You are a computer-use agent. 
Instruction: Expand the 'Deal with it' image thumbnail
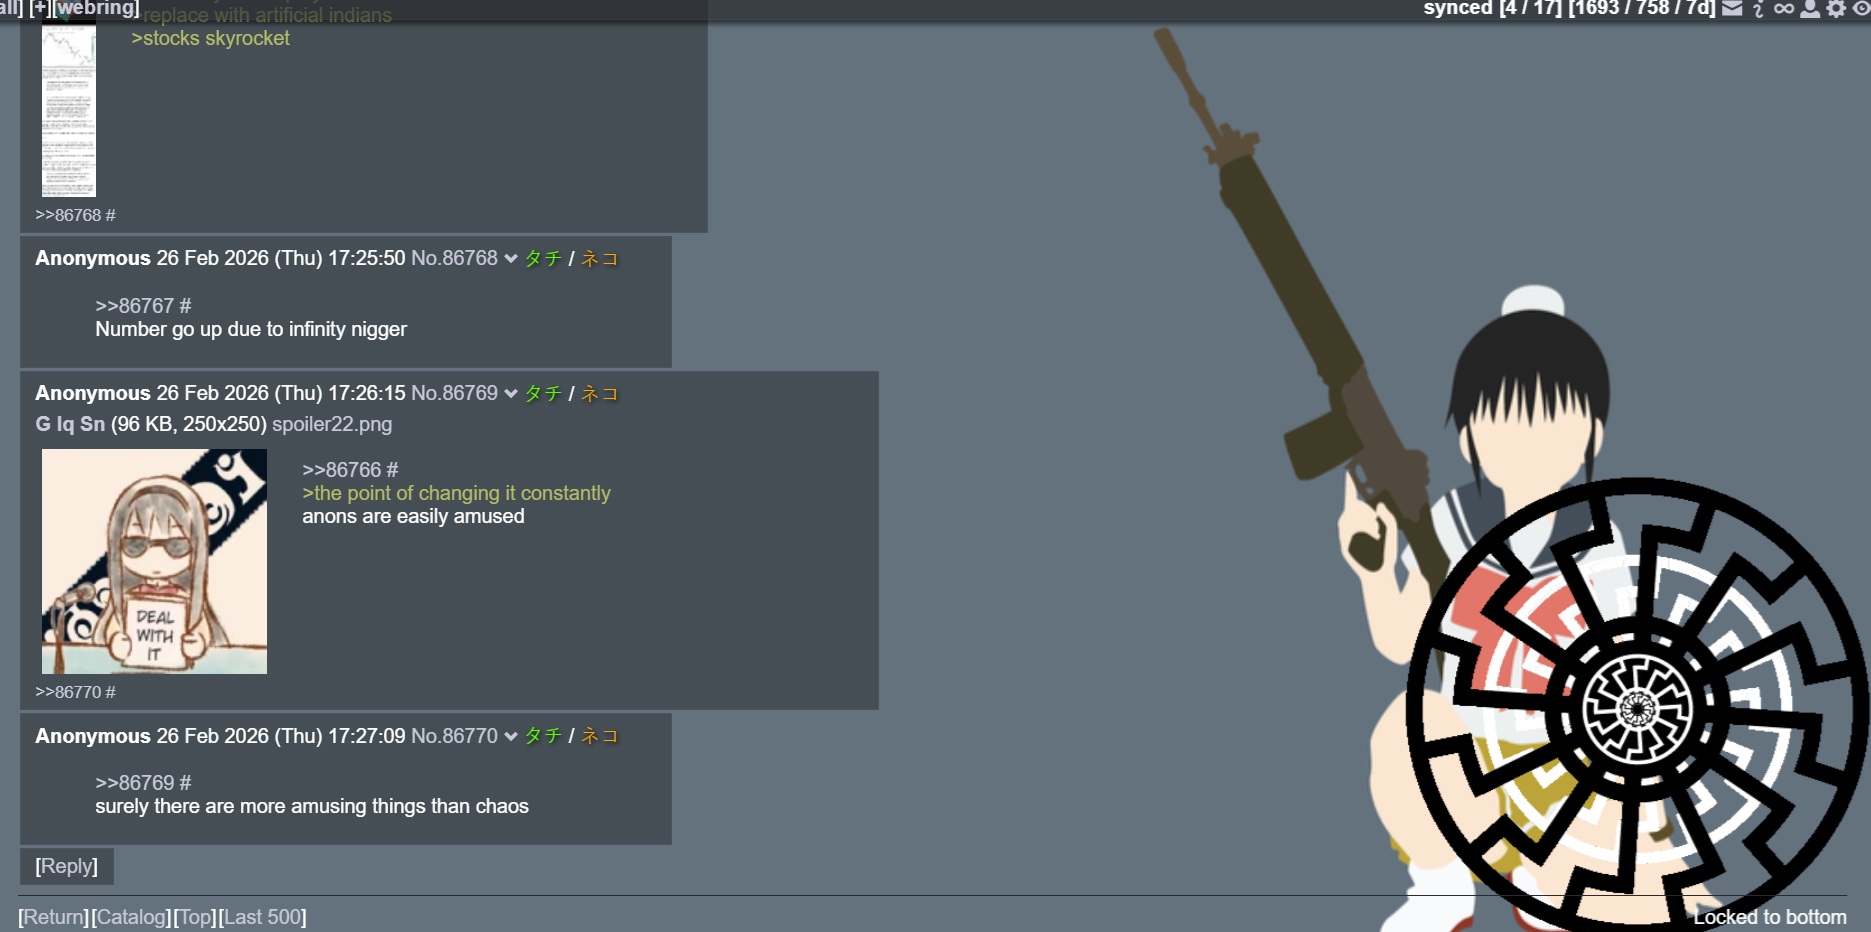tap(154, 561)
